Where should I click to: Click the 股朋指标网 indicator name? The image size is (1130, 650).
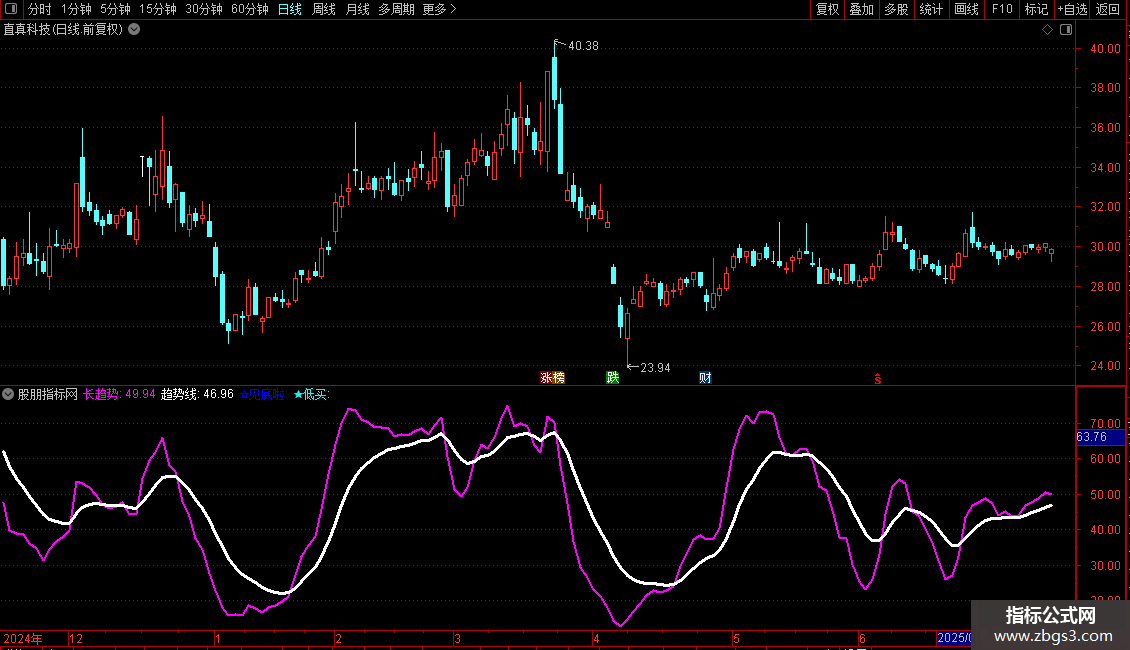click(x=48, y=394)
